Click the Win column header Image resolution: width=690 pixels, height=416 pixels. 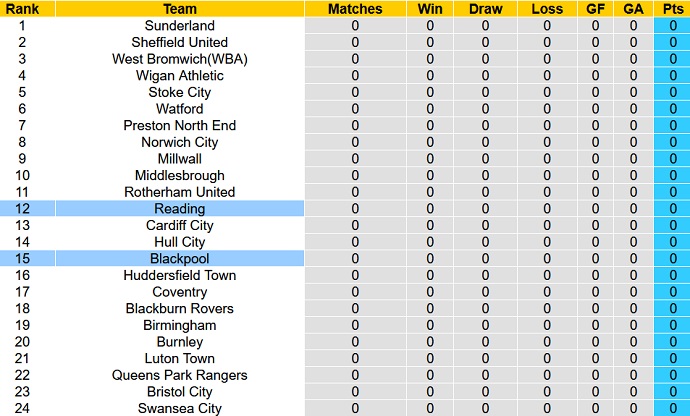431,9
